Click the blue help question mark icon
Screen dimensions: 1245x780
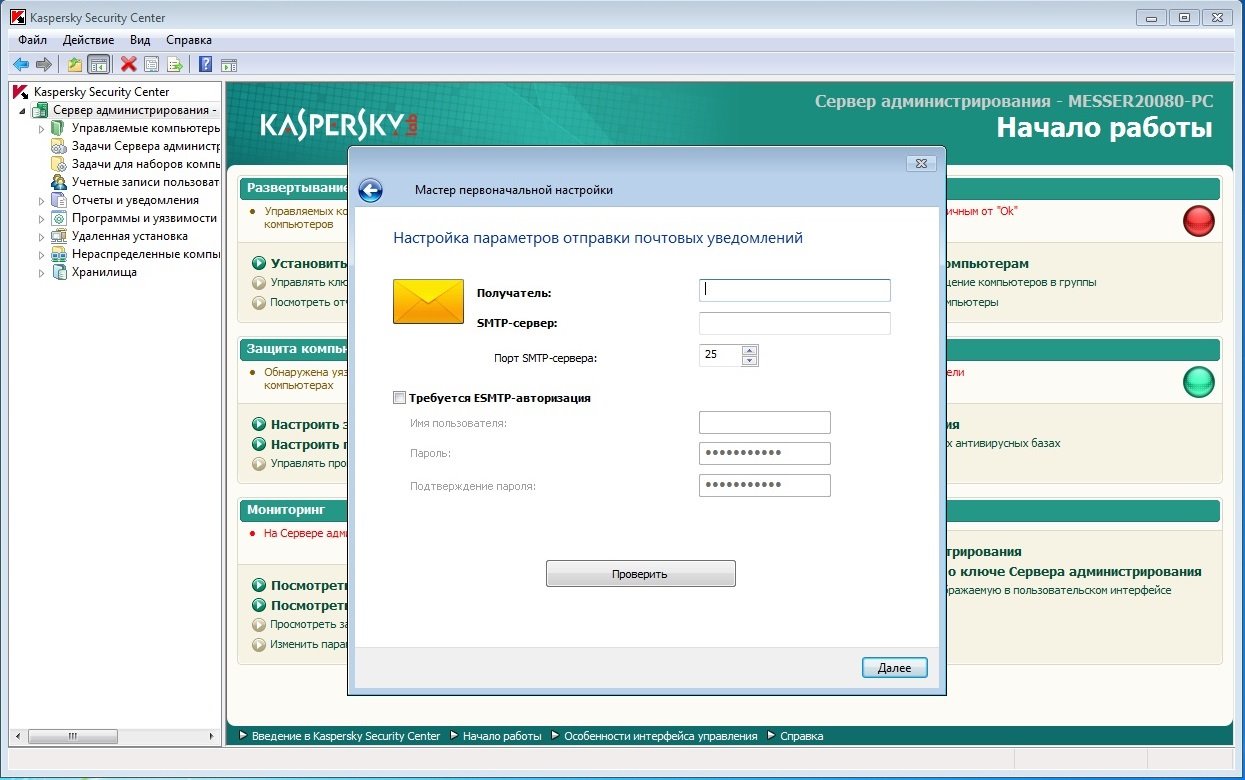click(x=205, y=64)
